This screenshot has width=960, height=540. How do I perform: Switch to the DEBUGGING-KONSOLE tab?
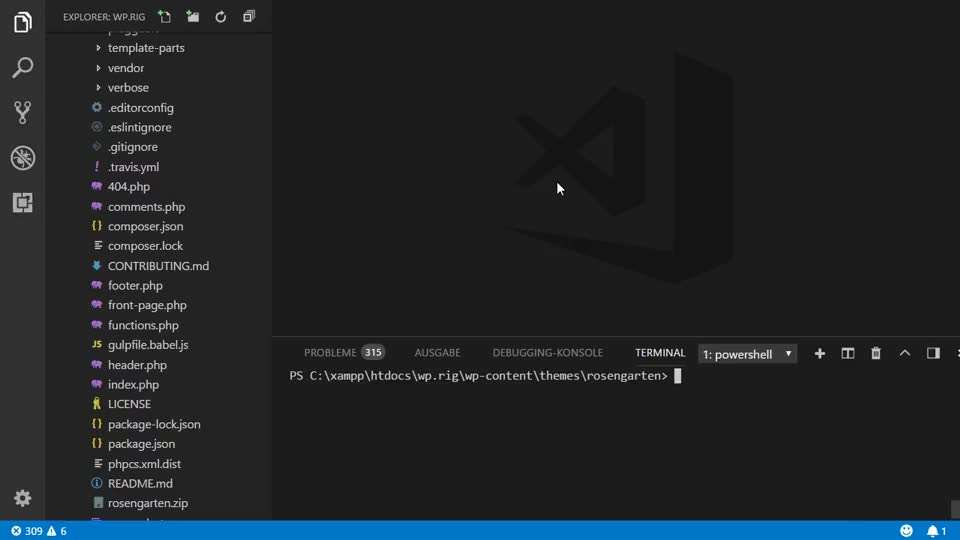coord(547,353)
